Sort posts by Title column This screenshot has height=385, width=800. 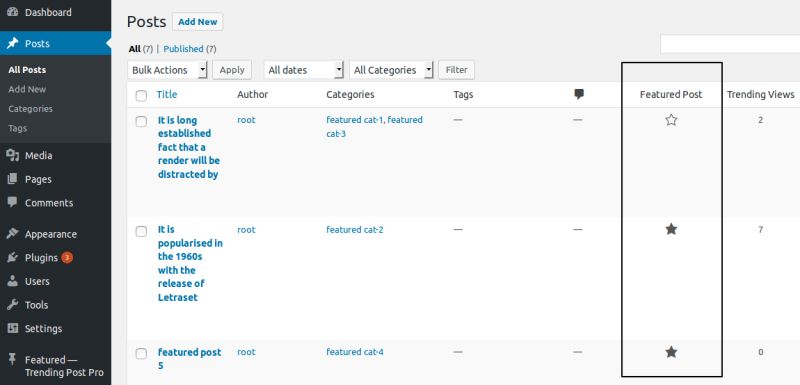coord(167,94)
